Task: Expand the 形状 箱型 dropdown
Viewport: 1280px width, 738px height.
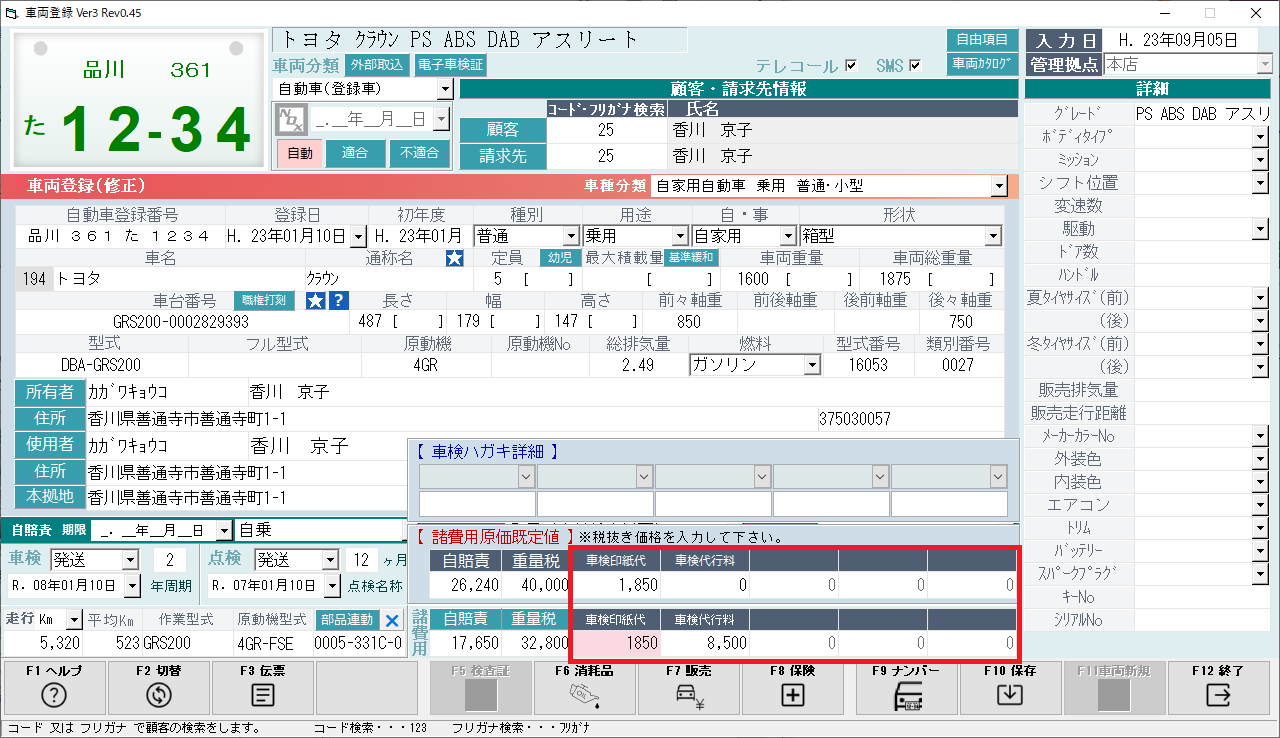Action: tap(992, 237)
